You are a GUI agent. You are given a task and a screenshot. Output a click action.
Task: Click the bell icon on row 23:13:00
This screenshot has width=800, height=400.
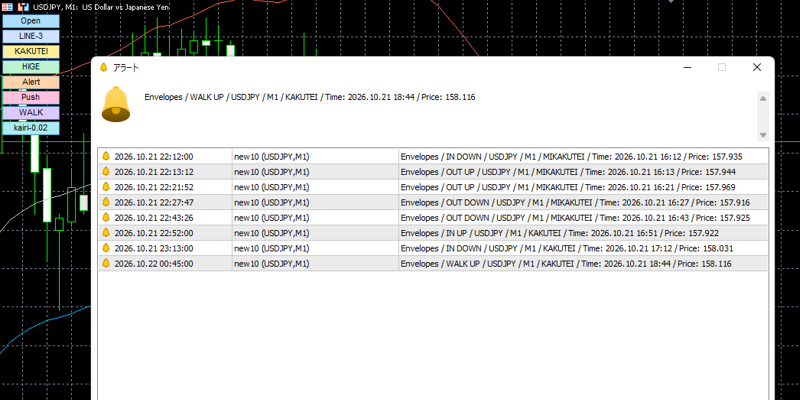(x=106, y=248)
